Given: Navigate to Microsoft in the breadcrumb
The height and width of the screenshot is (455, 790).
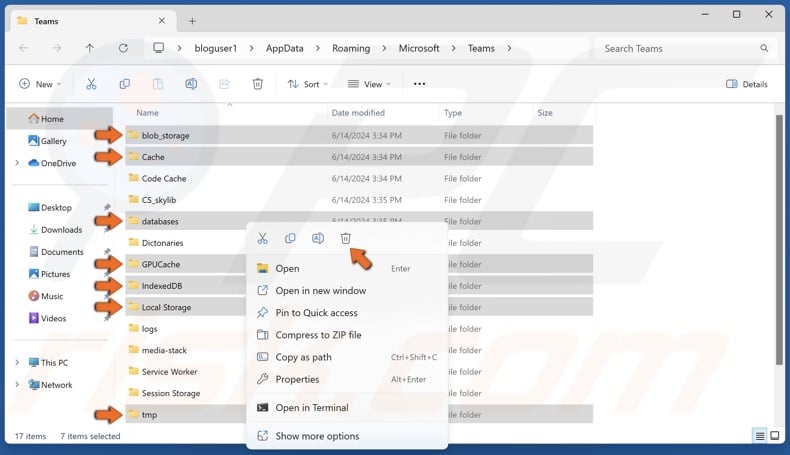Looking at the screenshot, I should (419, 48).
